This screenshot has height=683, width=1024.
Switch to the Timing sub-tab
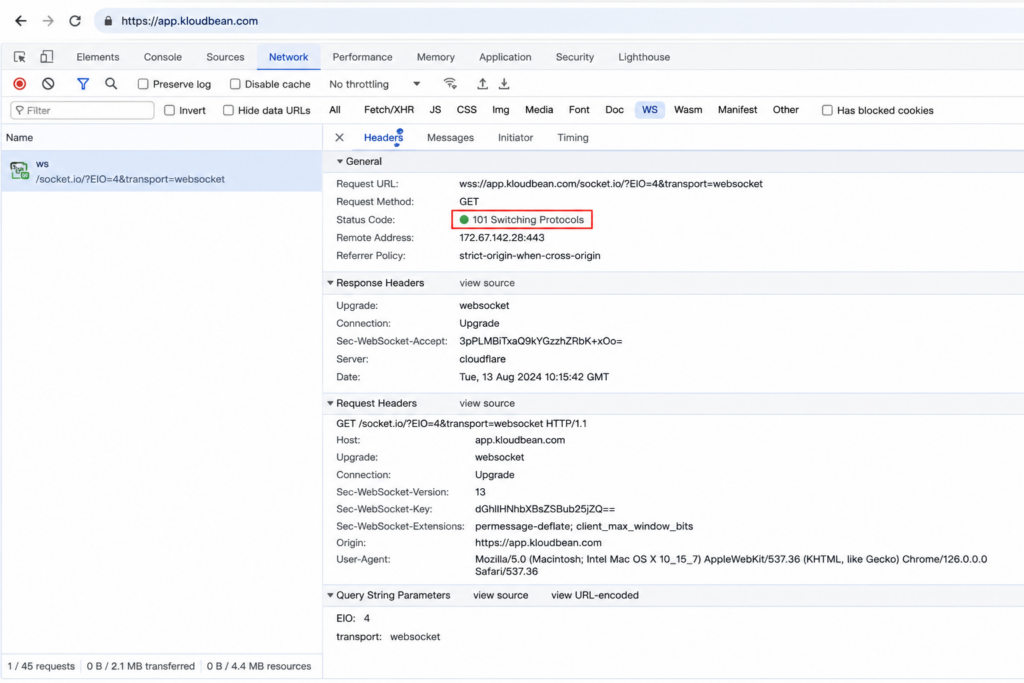573,137
